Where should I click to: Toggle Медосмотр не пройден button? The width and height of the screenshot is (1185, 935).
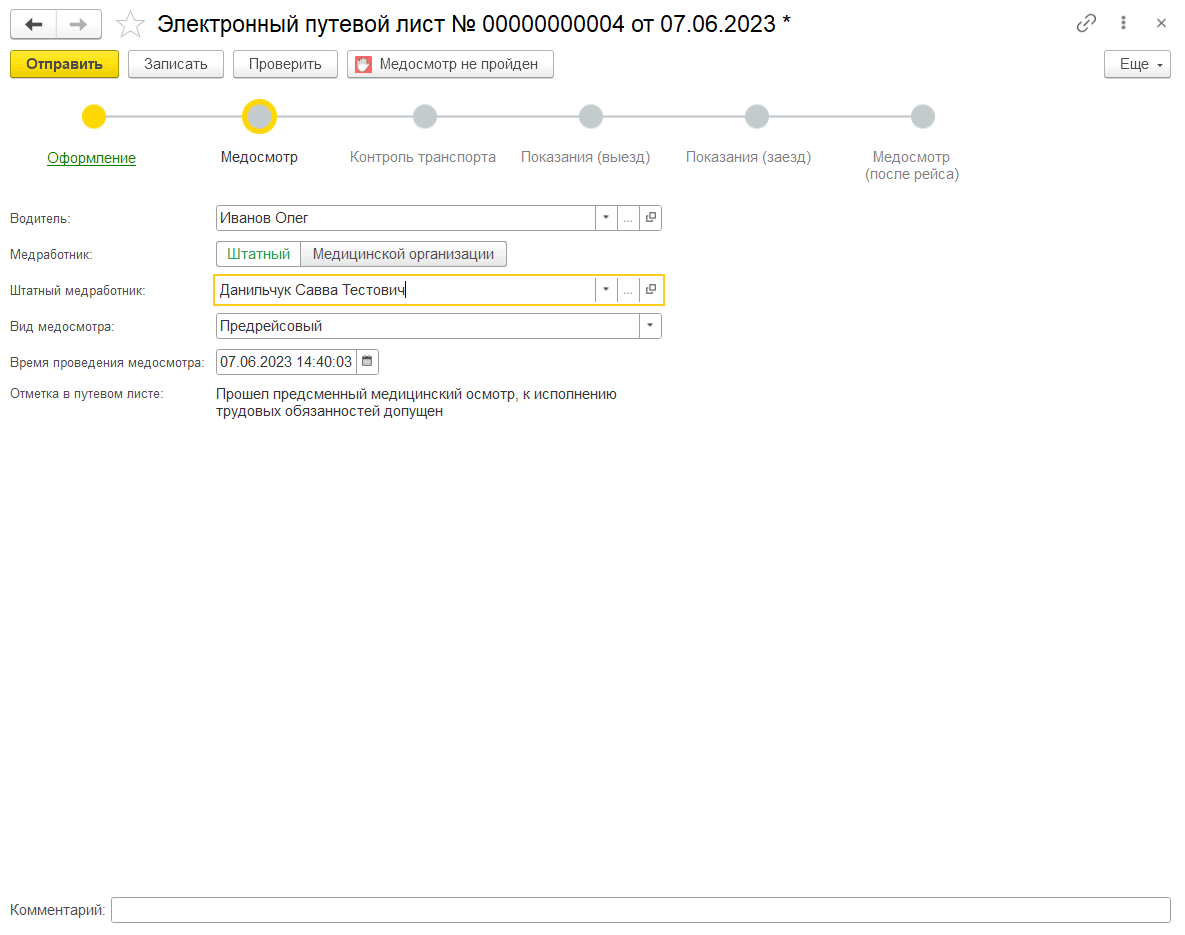[450, 64]
